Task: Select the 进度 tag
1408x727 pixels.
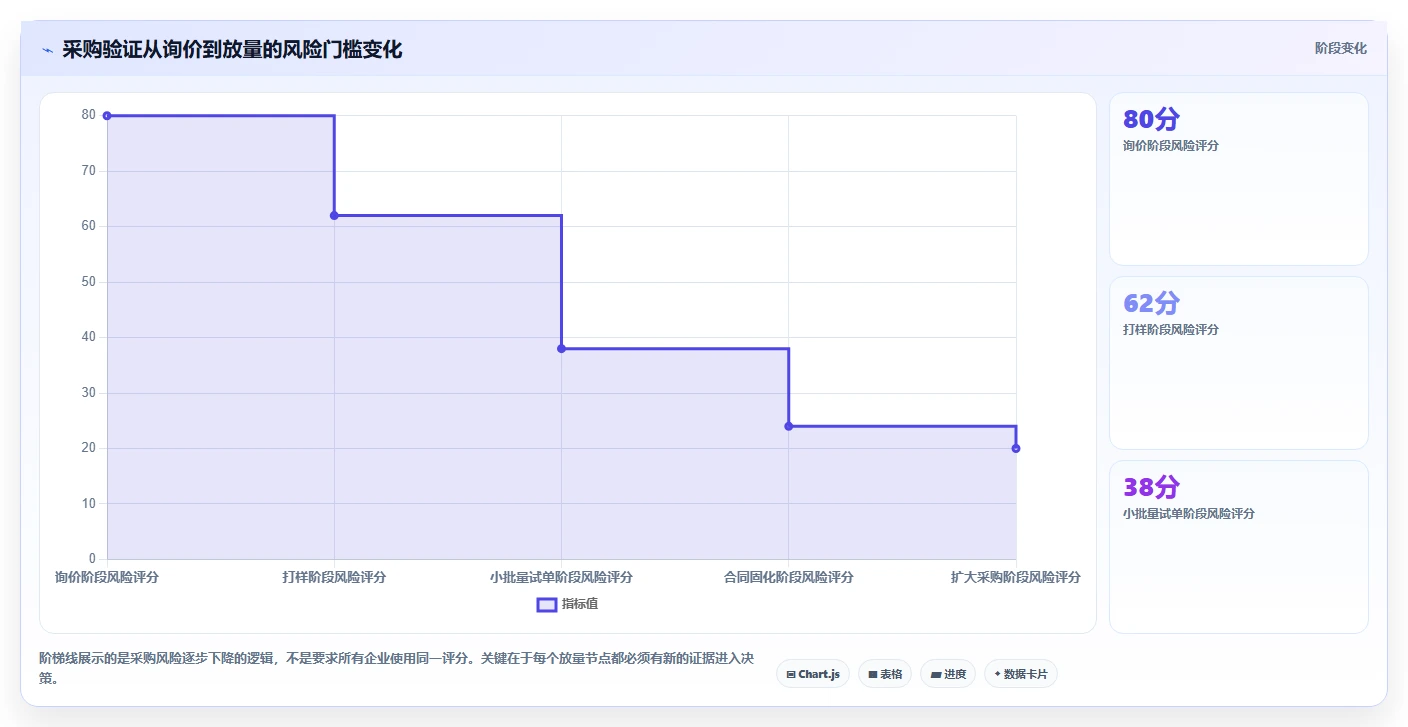Action: [948, 674]
